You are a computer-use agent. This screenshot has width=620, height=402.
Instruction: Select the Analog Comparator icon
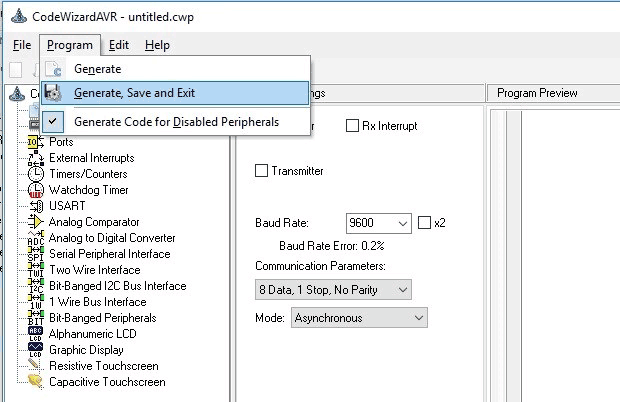pos(36,222)
